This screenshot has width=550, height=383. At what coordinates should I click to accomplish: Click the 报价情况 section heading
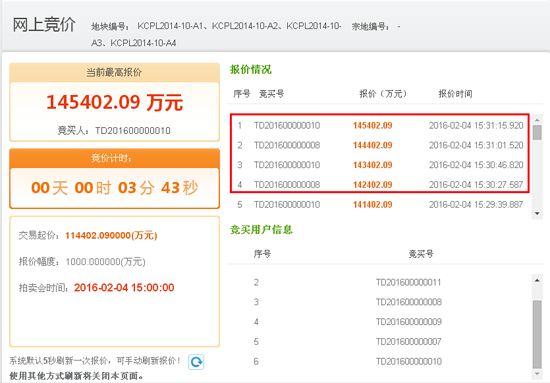[x=250, y=69]
